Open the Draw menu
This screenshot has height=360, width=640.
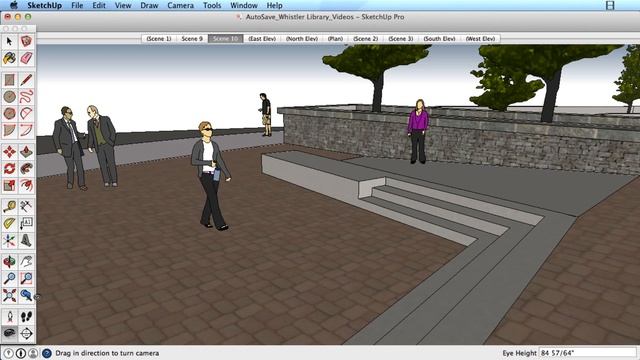coord(149,5)
